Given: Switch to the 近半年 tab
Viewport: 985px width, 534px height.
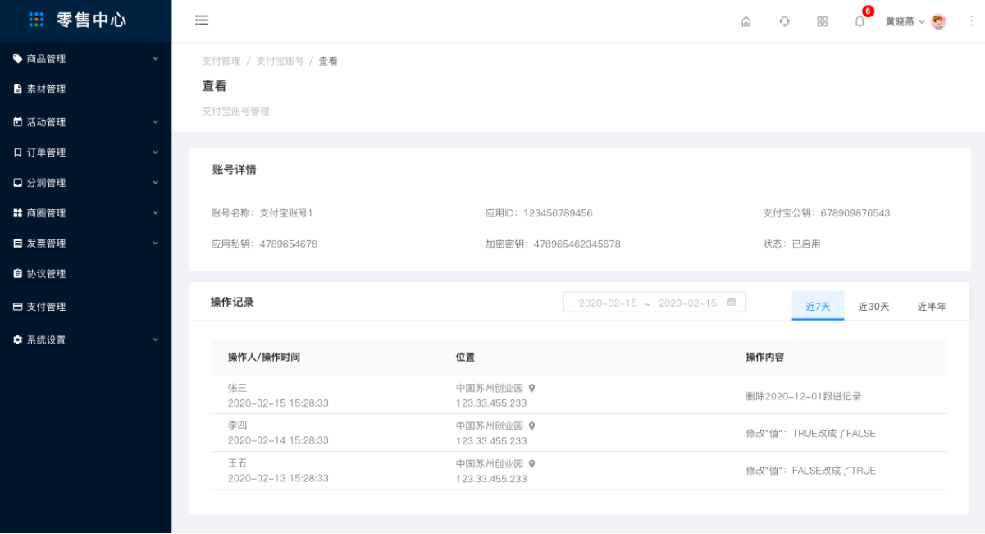Looking at the screenshot, I should coord(932,307).
